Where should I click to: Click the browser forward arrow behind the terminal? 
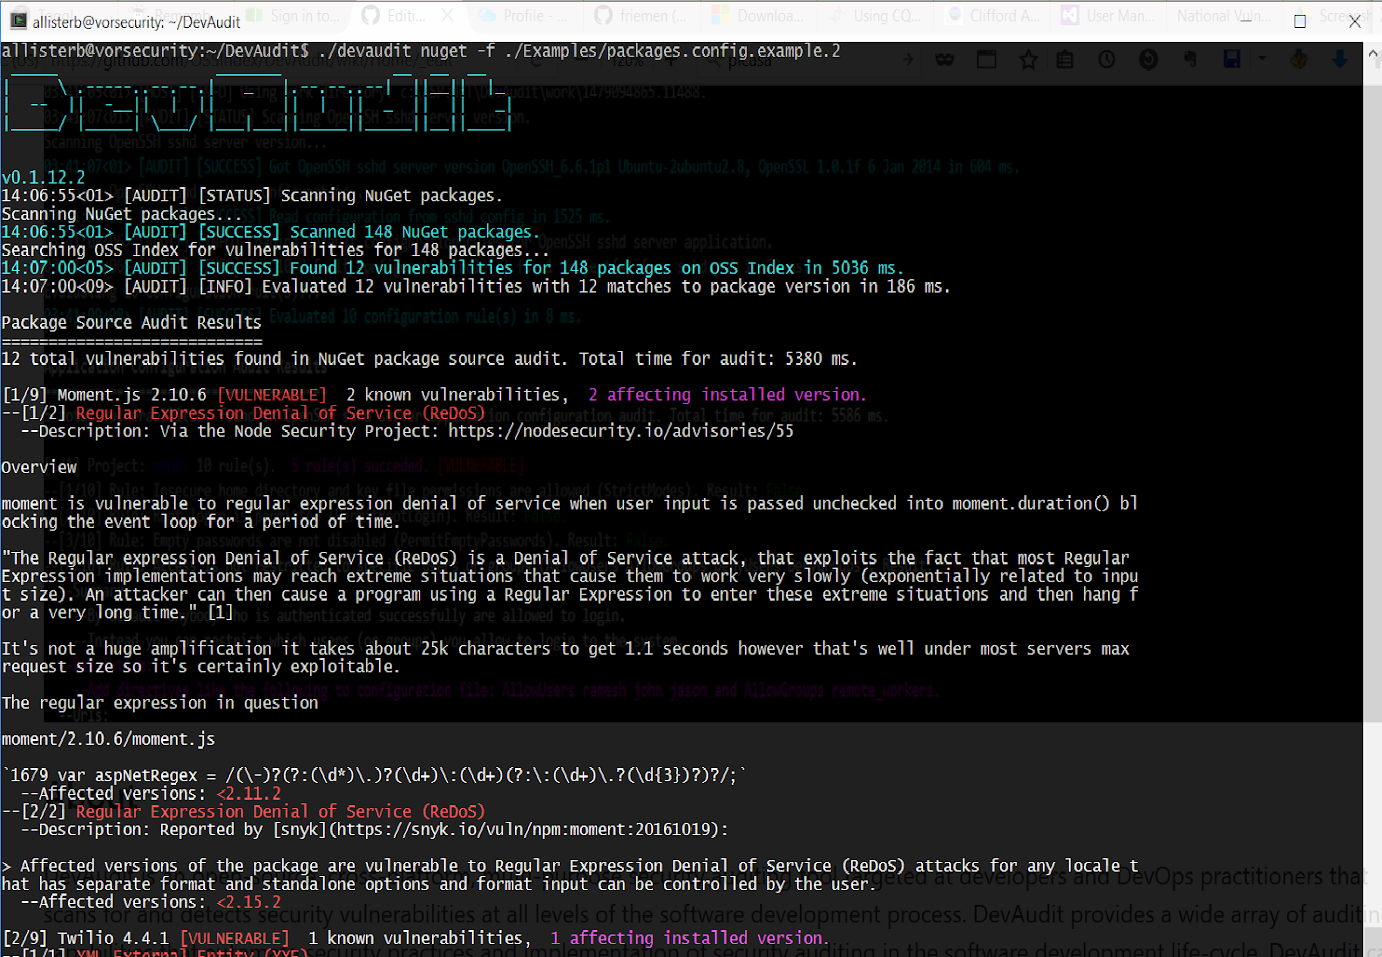point(908,60)
